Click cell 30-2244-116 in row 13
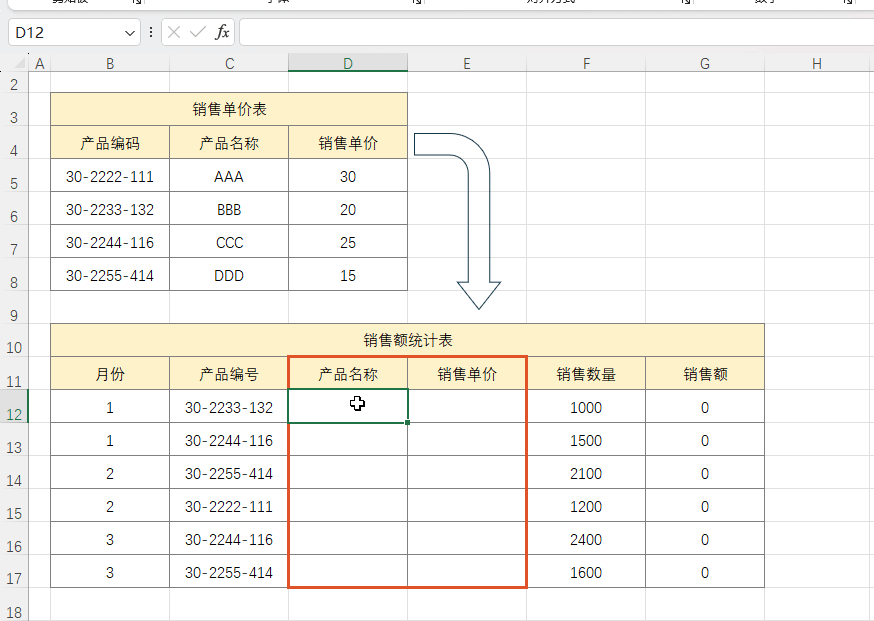 tap(229, 440)
